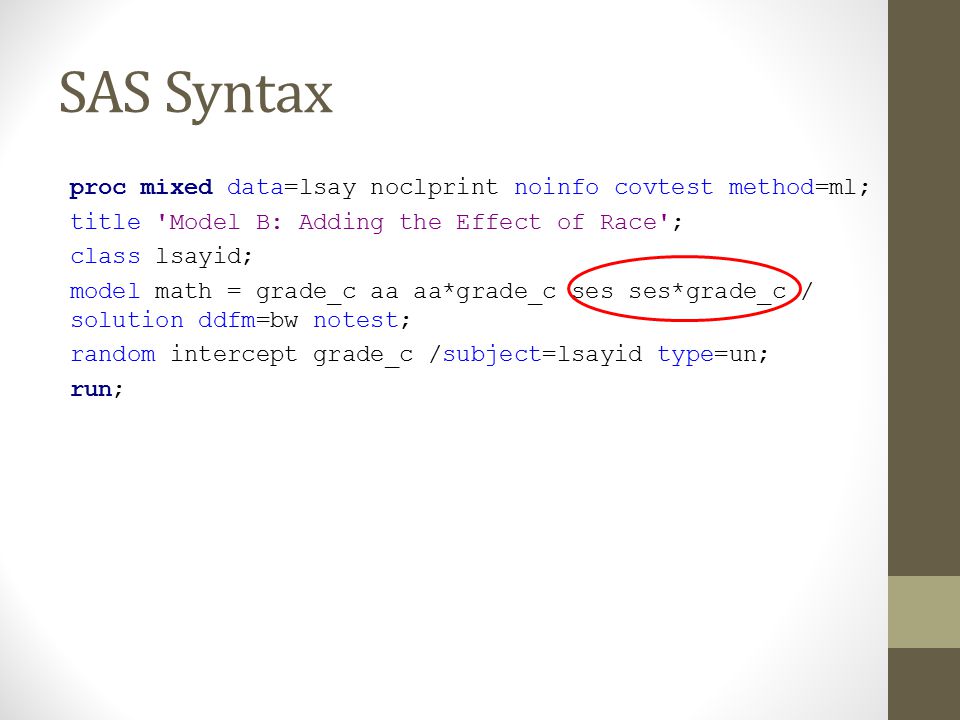Click the 'noclprint' option

coord(434,187)
